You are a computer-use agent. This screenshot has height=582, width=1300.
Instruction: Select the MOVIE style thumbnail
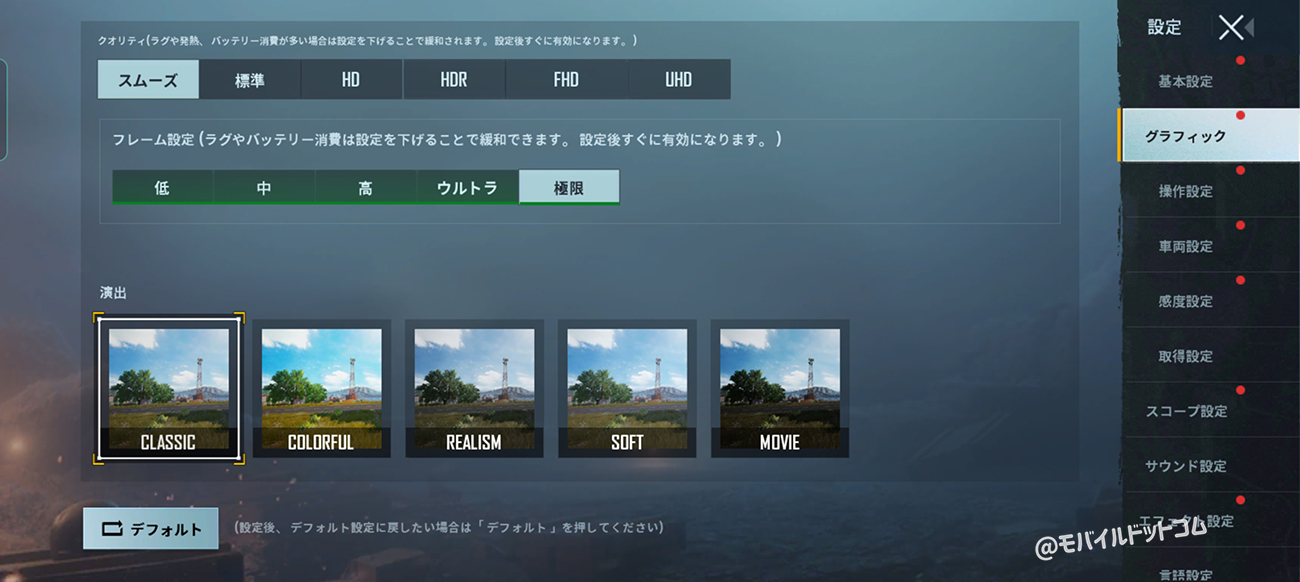[780, 388]
